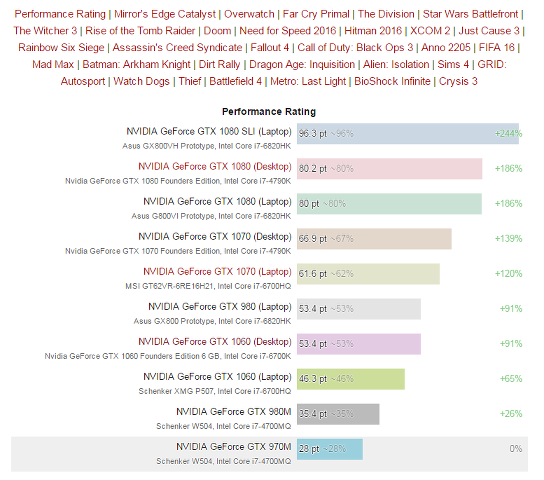Click the GeForce GTX 980M label
The image size is (544, 480).
coord(234,412)
